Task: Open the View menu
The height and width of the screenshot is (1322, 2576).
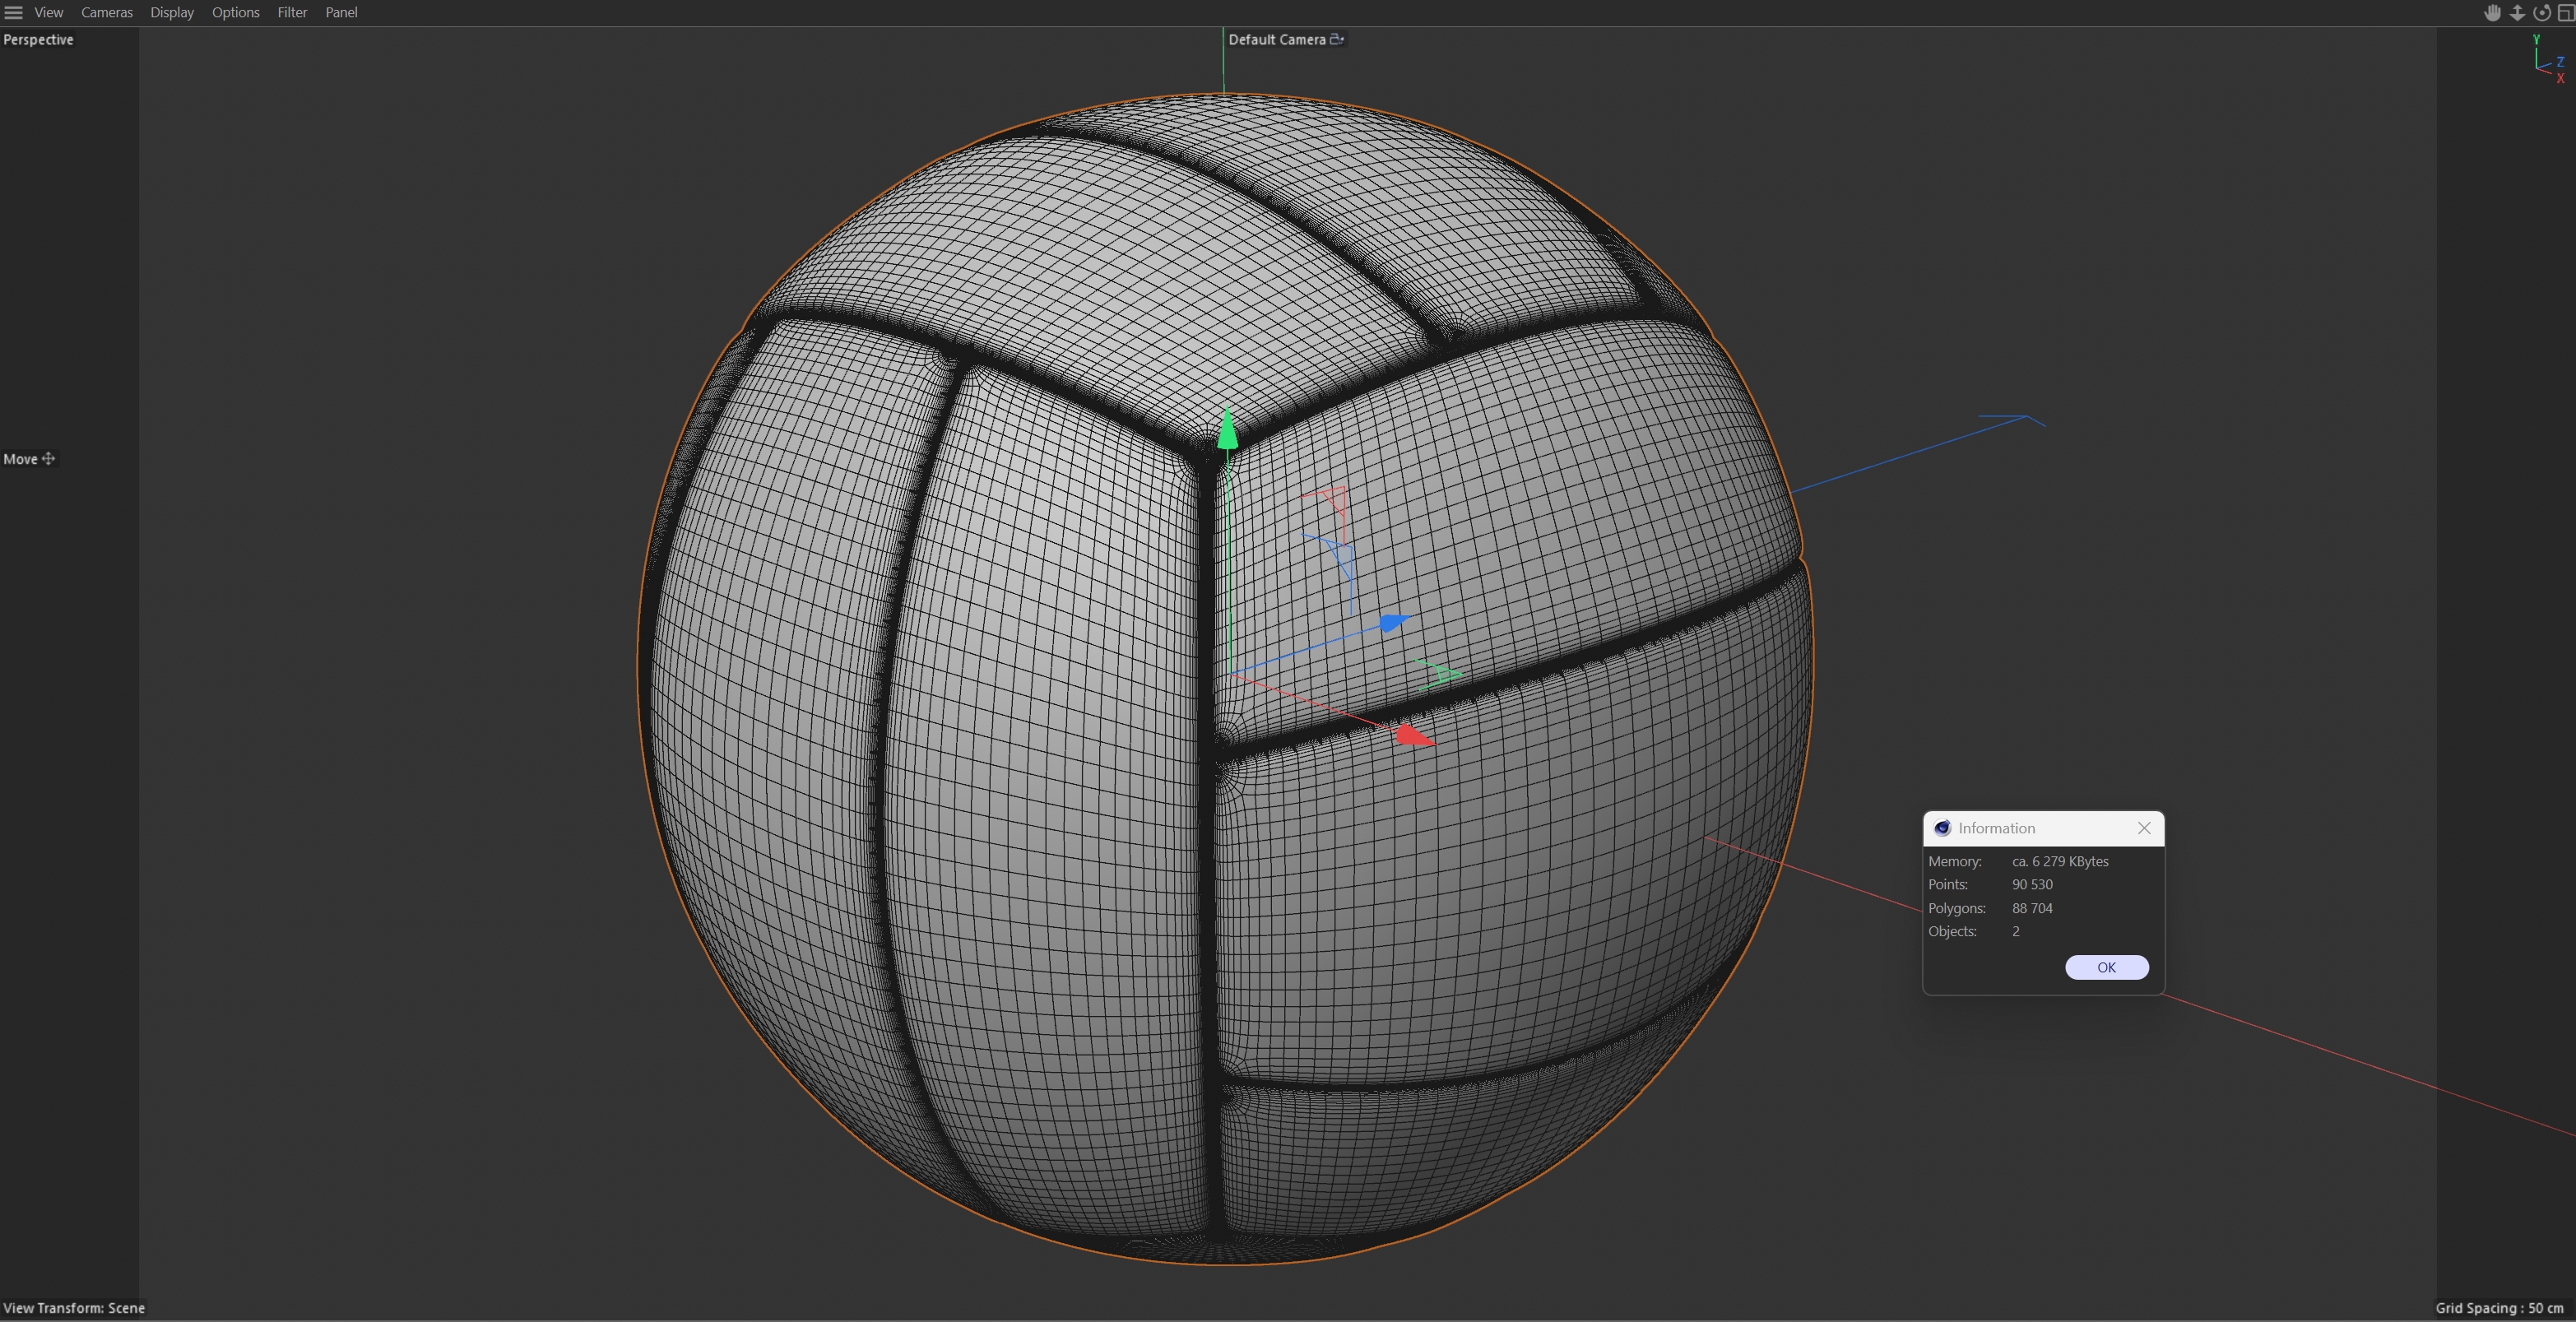Action: tap(48, 13)
